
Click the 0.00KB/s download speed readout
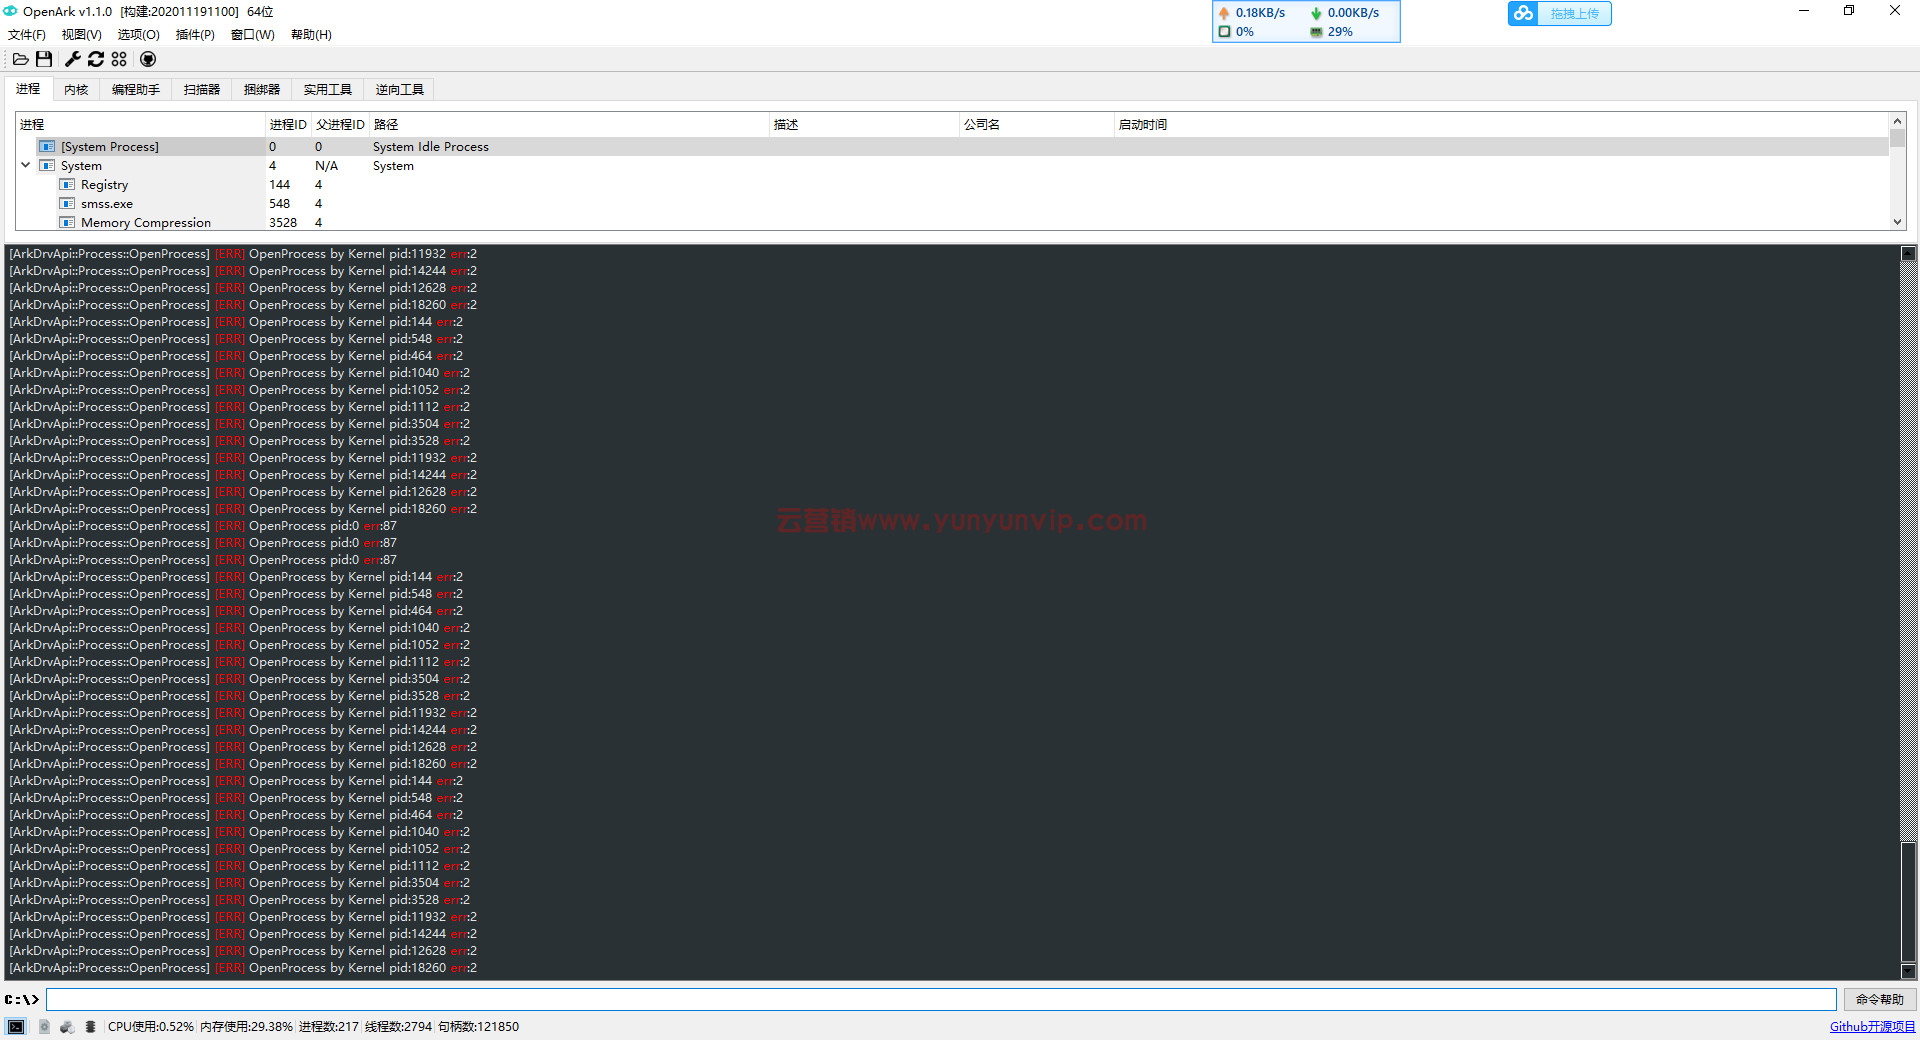[x=1353, y=13]
